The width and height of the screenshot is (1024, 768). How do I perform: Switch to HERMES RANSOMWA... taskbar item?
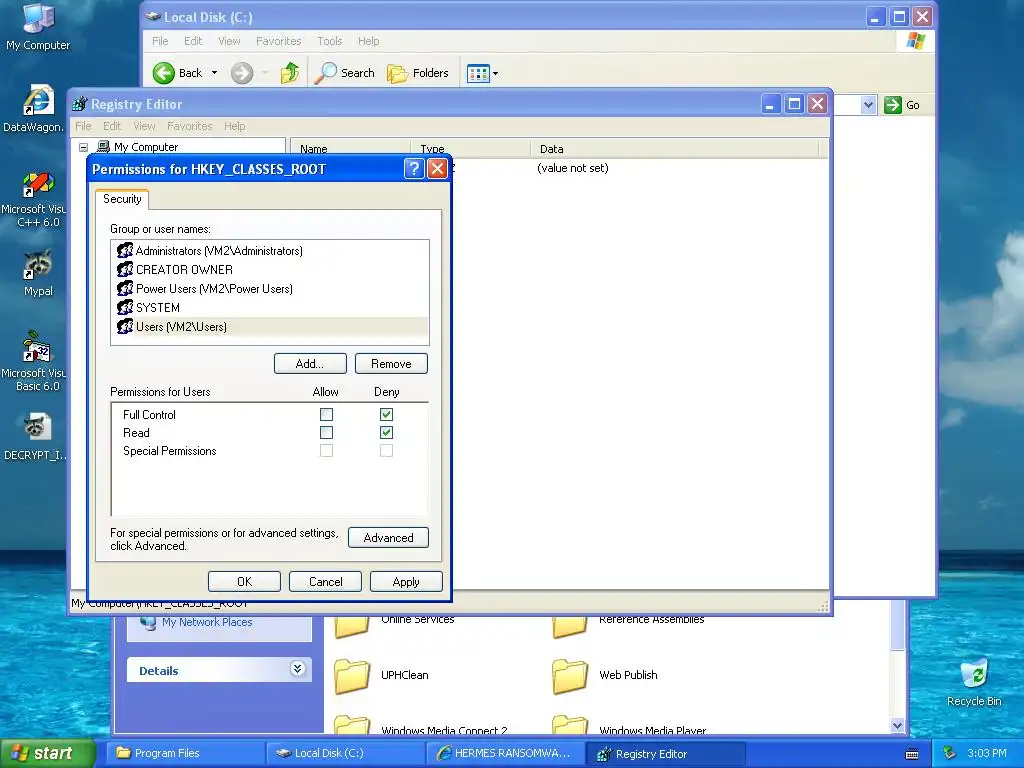click(507, 754)
